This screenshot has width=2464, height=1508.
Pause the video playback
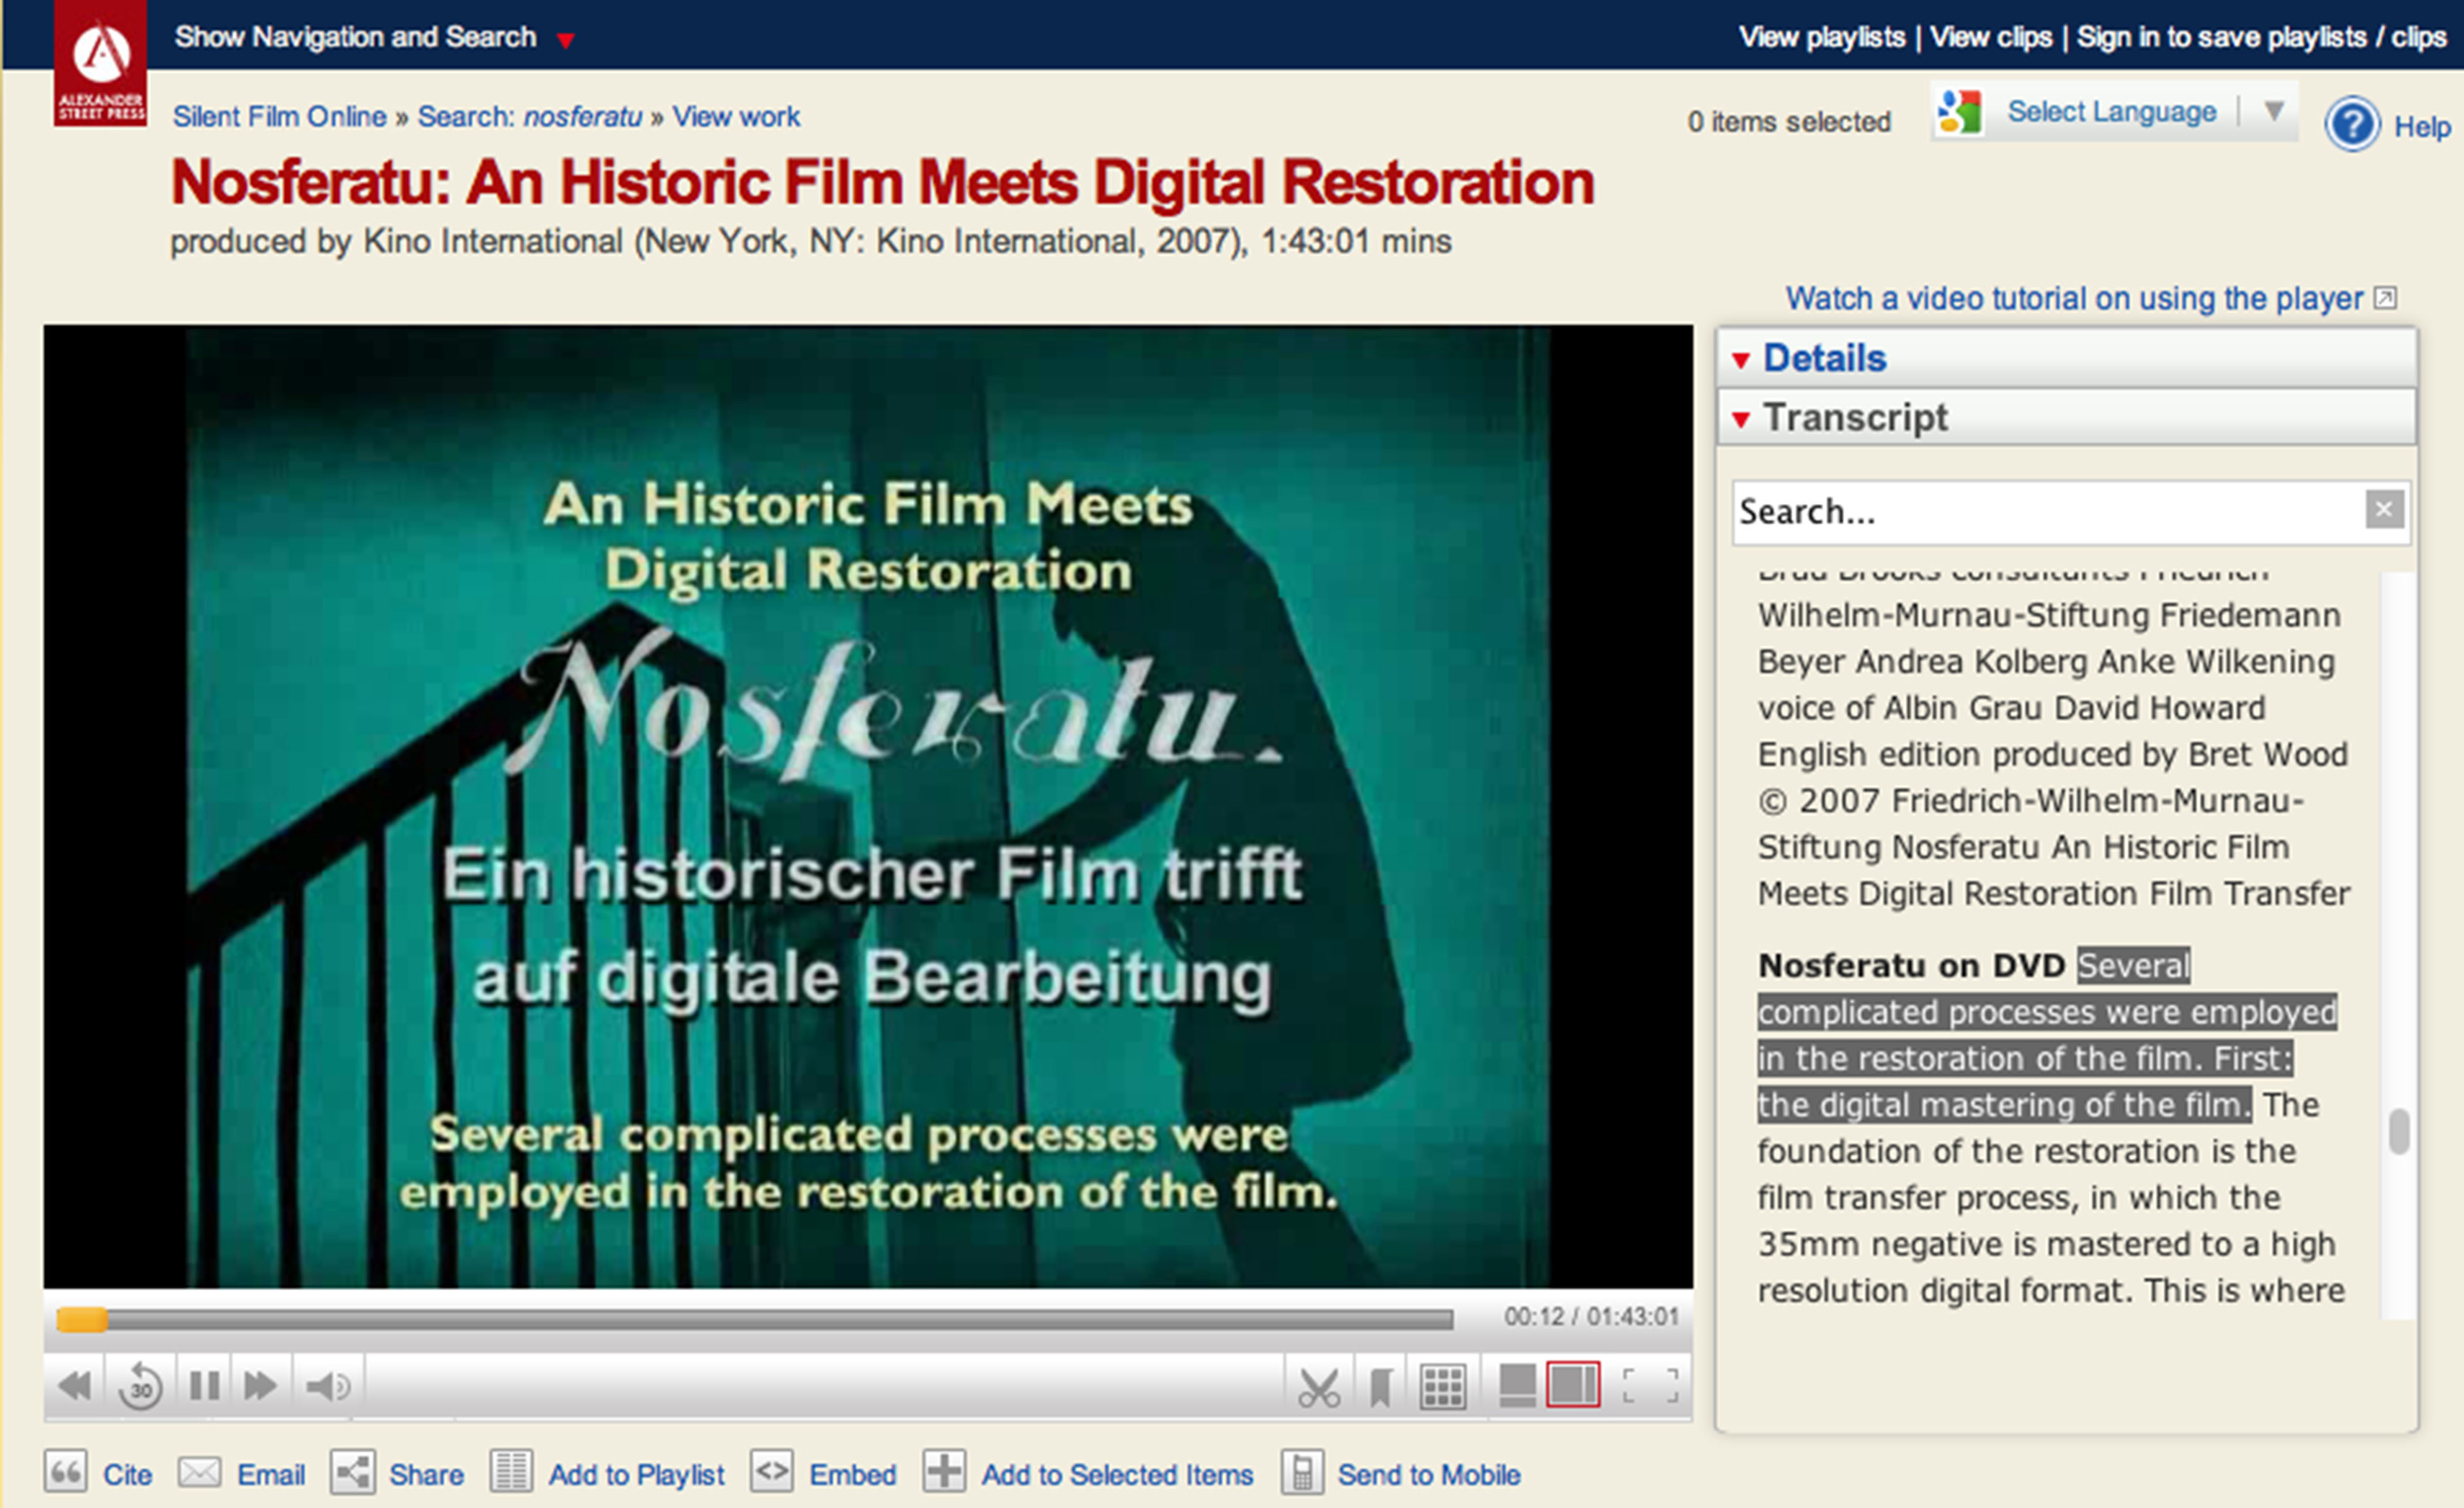click(x=204, y=1387)
